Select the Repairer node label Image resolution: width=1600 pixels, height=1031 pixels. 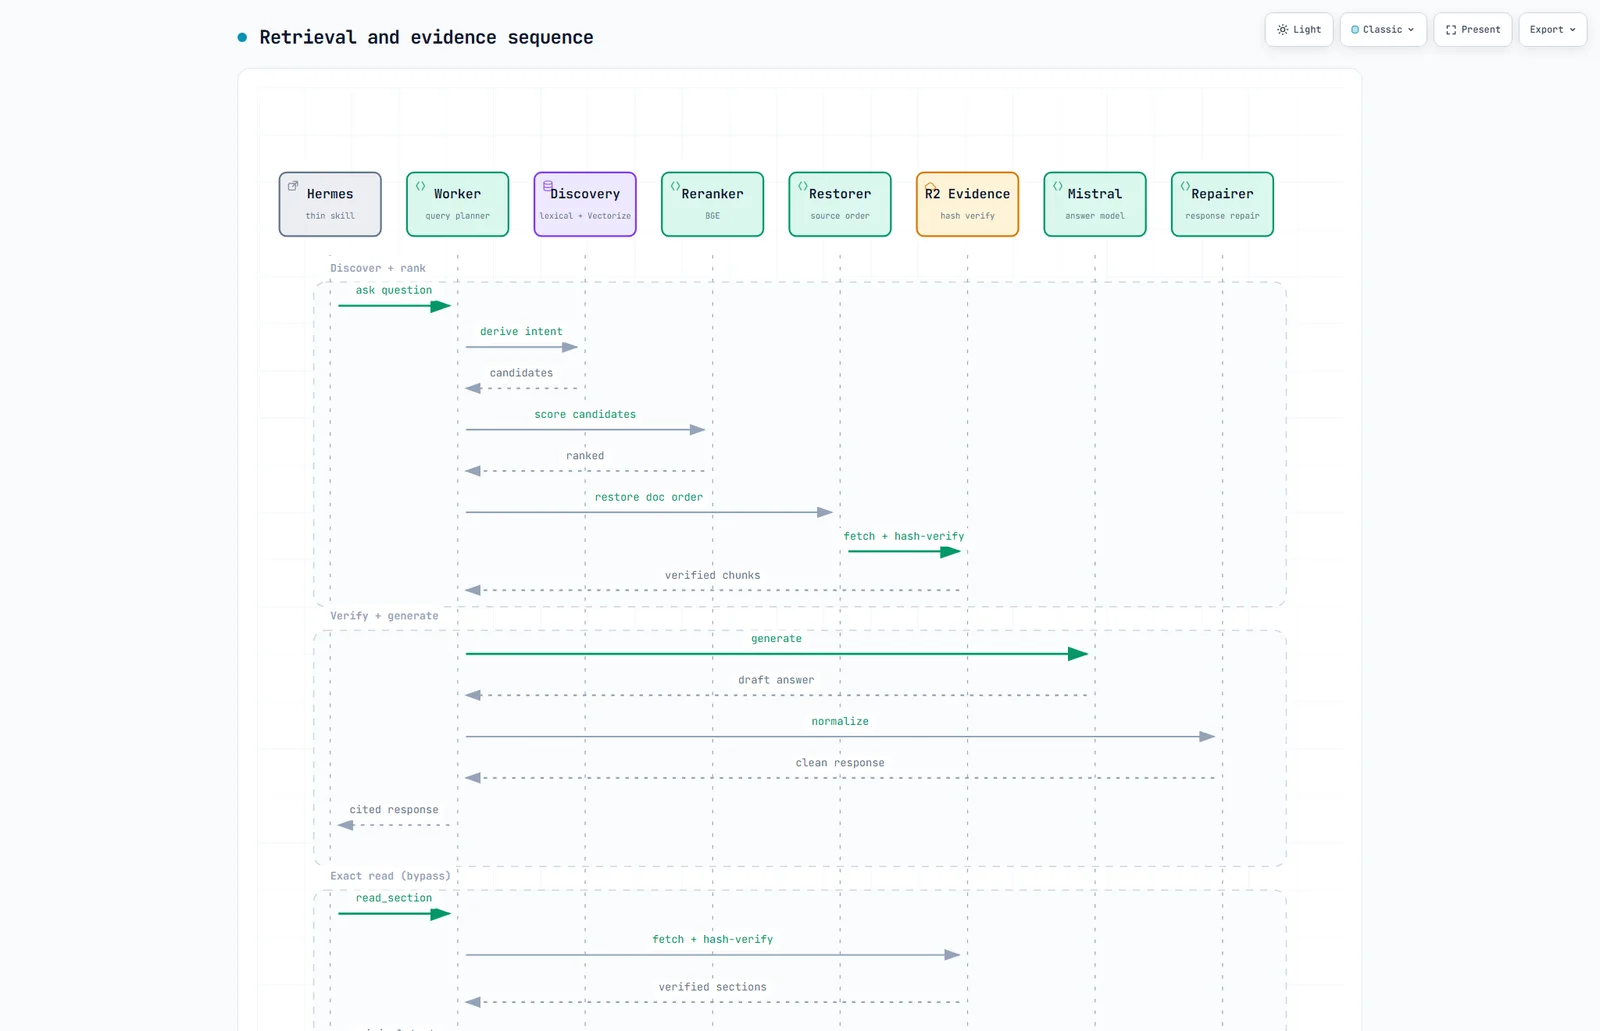[x=1222, y=194]
